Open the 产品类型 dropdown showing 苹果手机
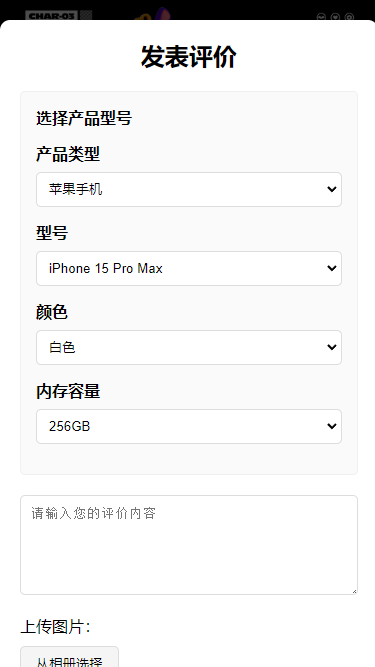Viewport: 375px width, 667px height. [189, 189]
